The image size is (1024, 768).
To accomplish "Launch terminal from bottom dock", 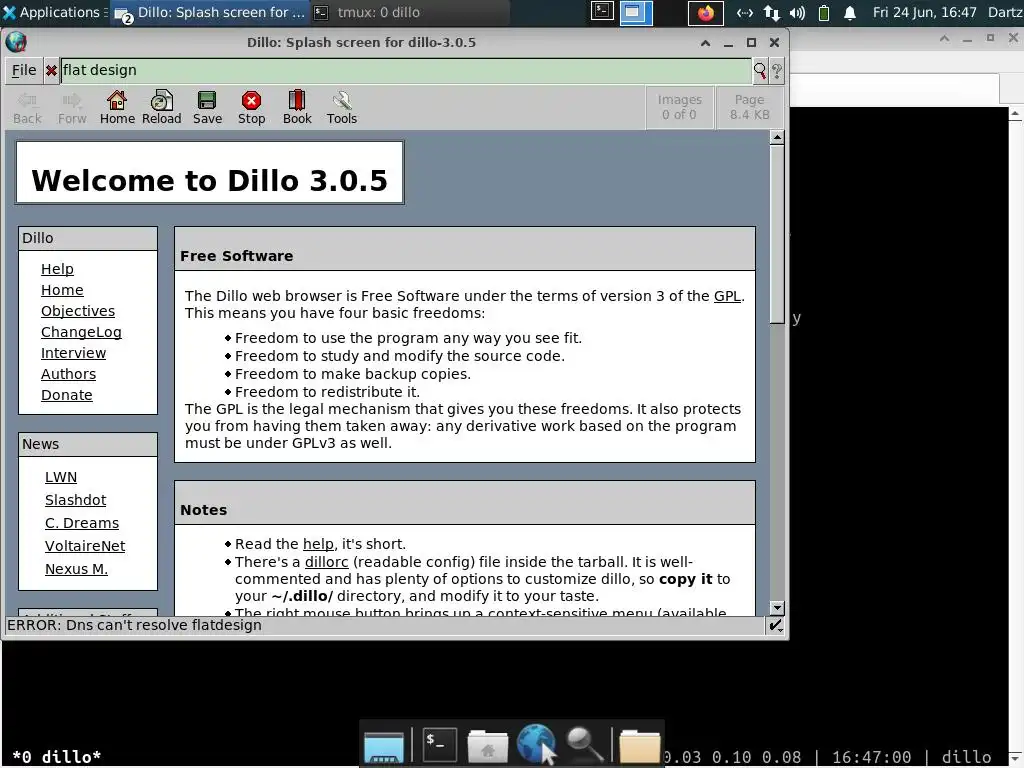I will pyautogui.click(x=440, y=744).
